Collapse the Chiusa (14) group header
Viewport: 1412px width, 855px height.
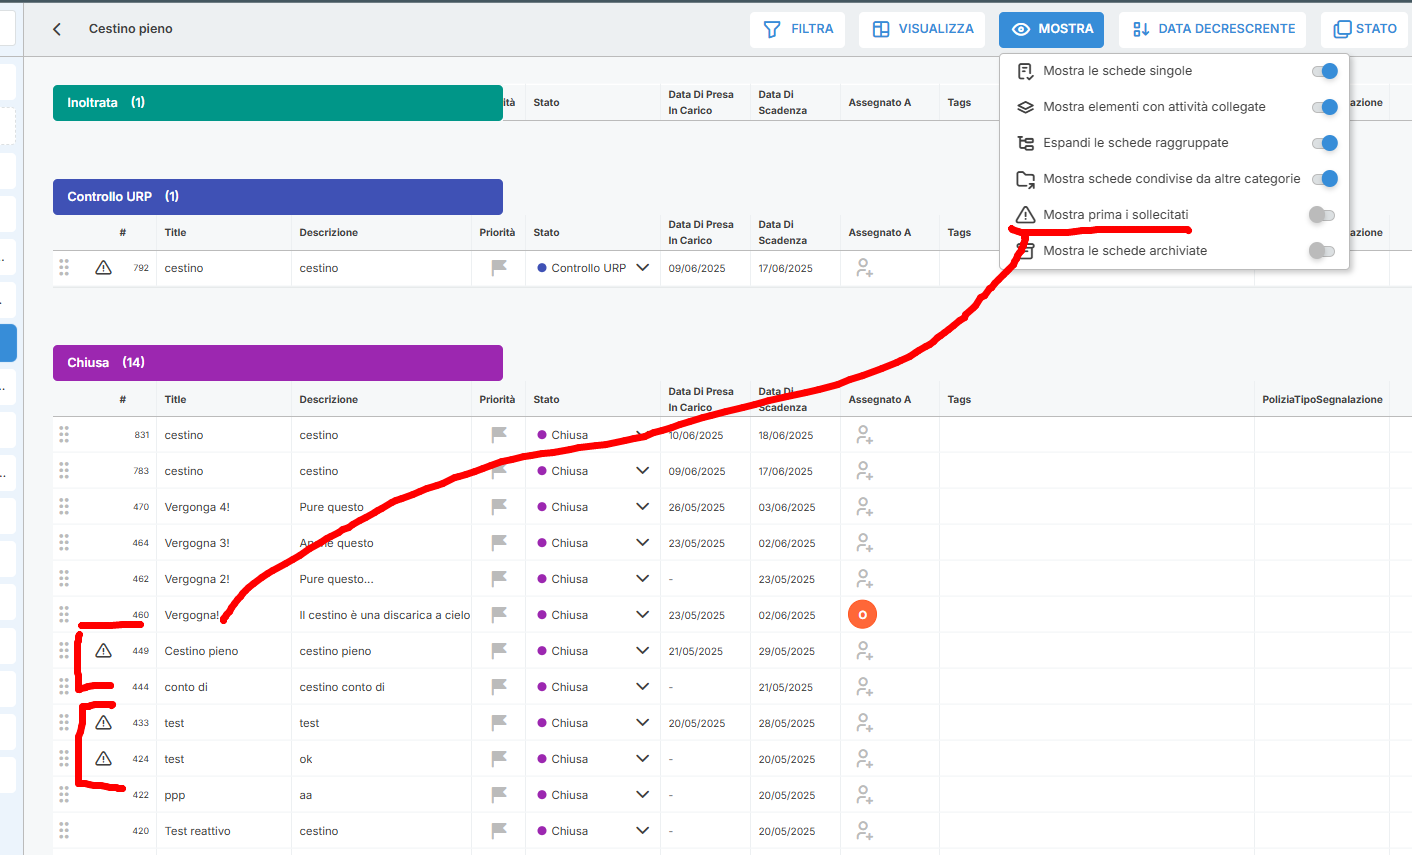[x=277, y=363]
